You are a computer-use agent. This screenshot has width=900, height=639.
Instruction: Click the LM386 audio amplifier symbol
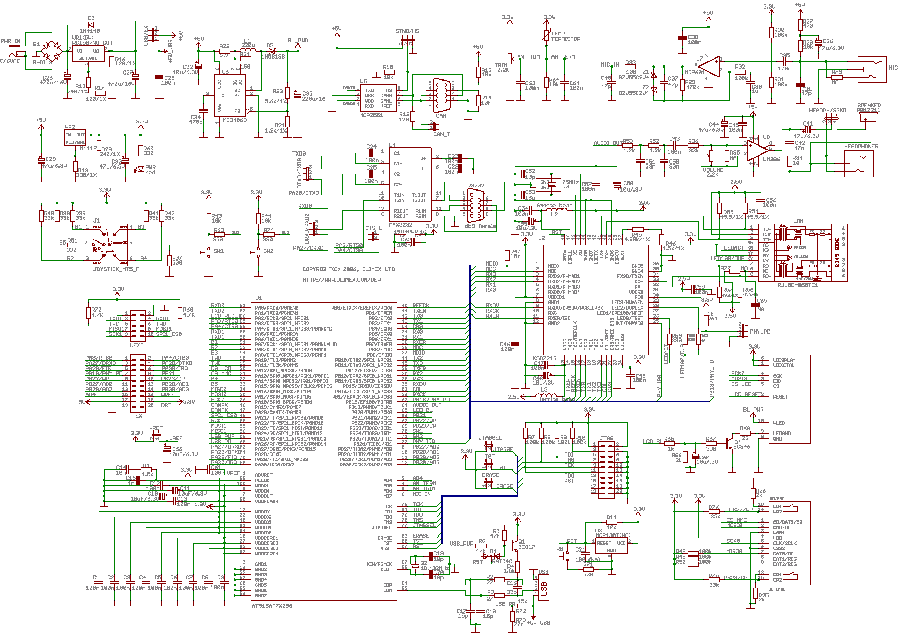point(757,150)
